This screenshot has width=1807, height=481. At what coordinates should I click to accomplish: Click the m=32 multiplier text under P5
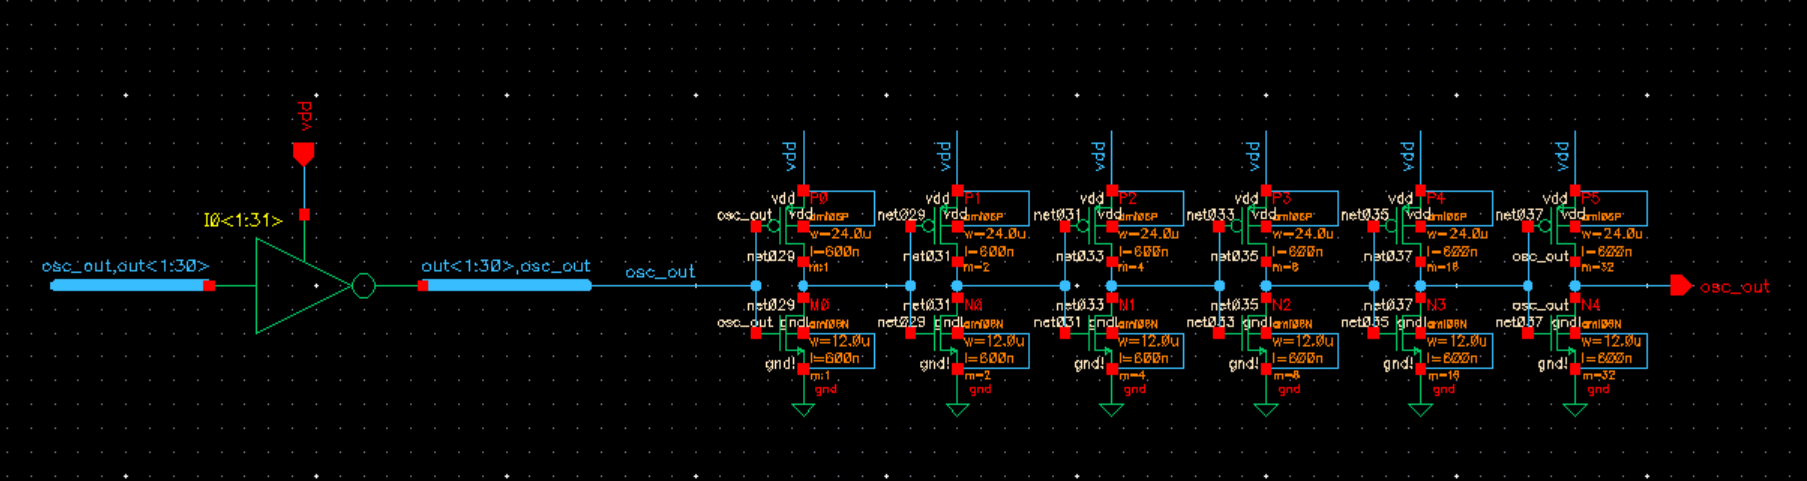click(x=1598, y=268)
